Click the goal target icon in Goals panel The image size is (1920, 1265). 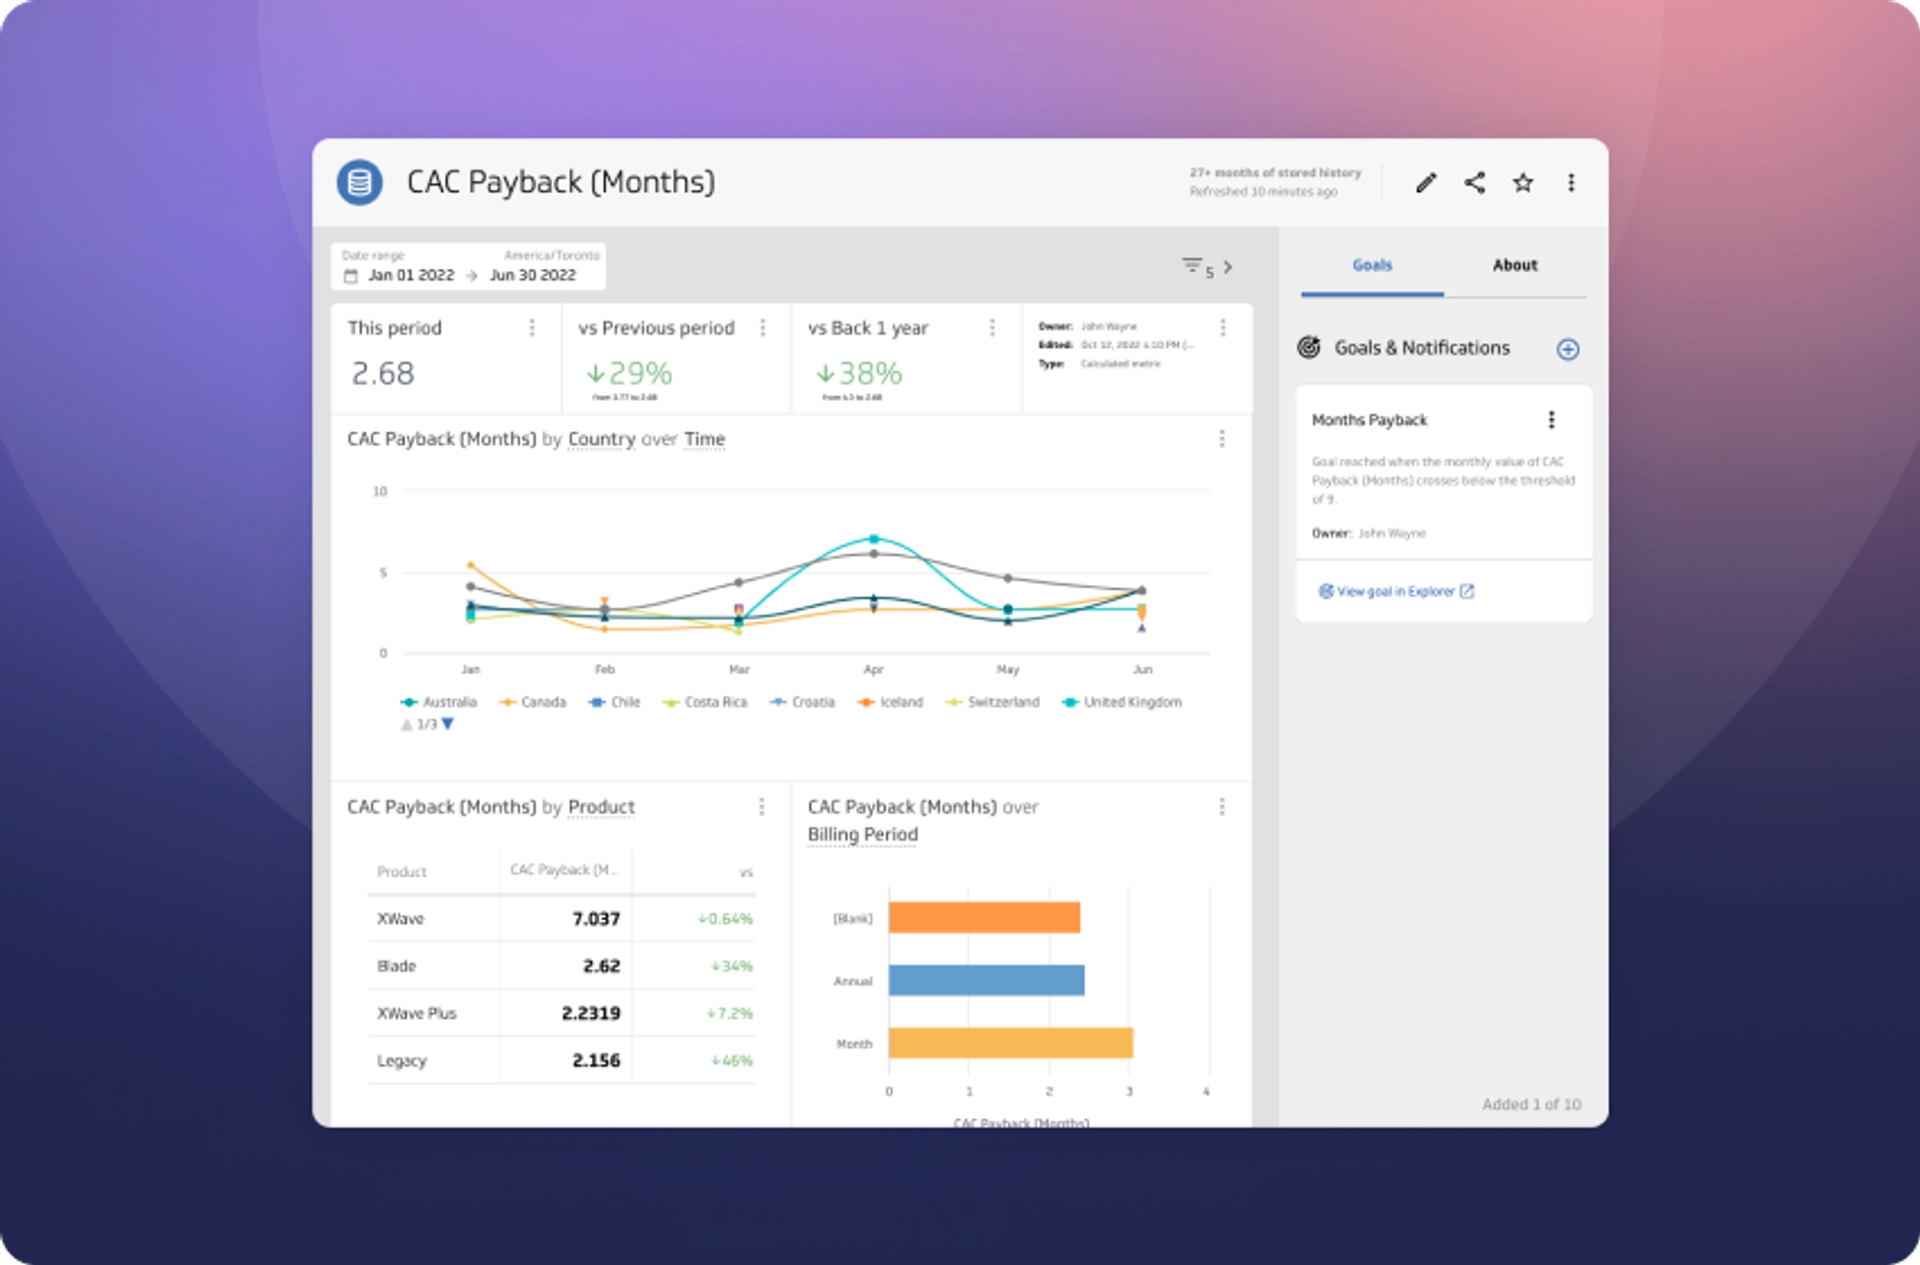(x=1306, y=349)
